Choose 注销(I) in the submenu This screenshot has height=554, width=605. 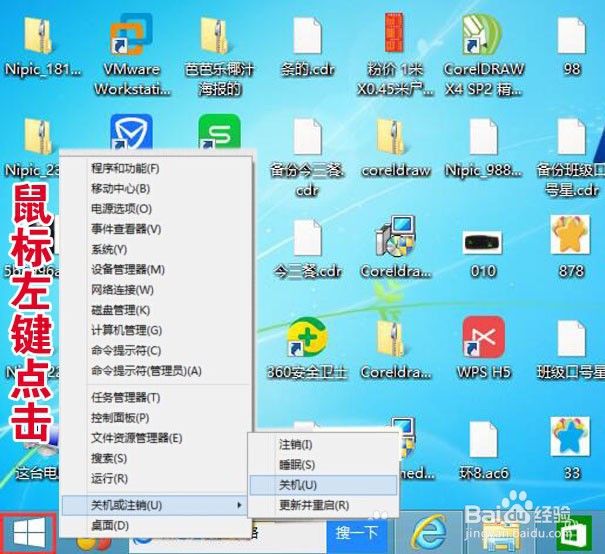coord(323,444)
